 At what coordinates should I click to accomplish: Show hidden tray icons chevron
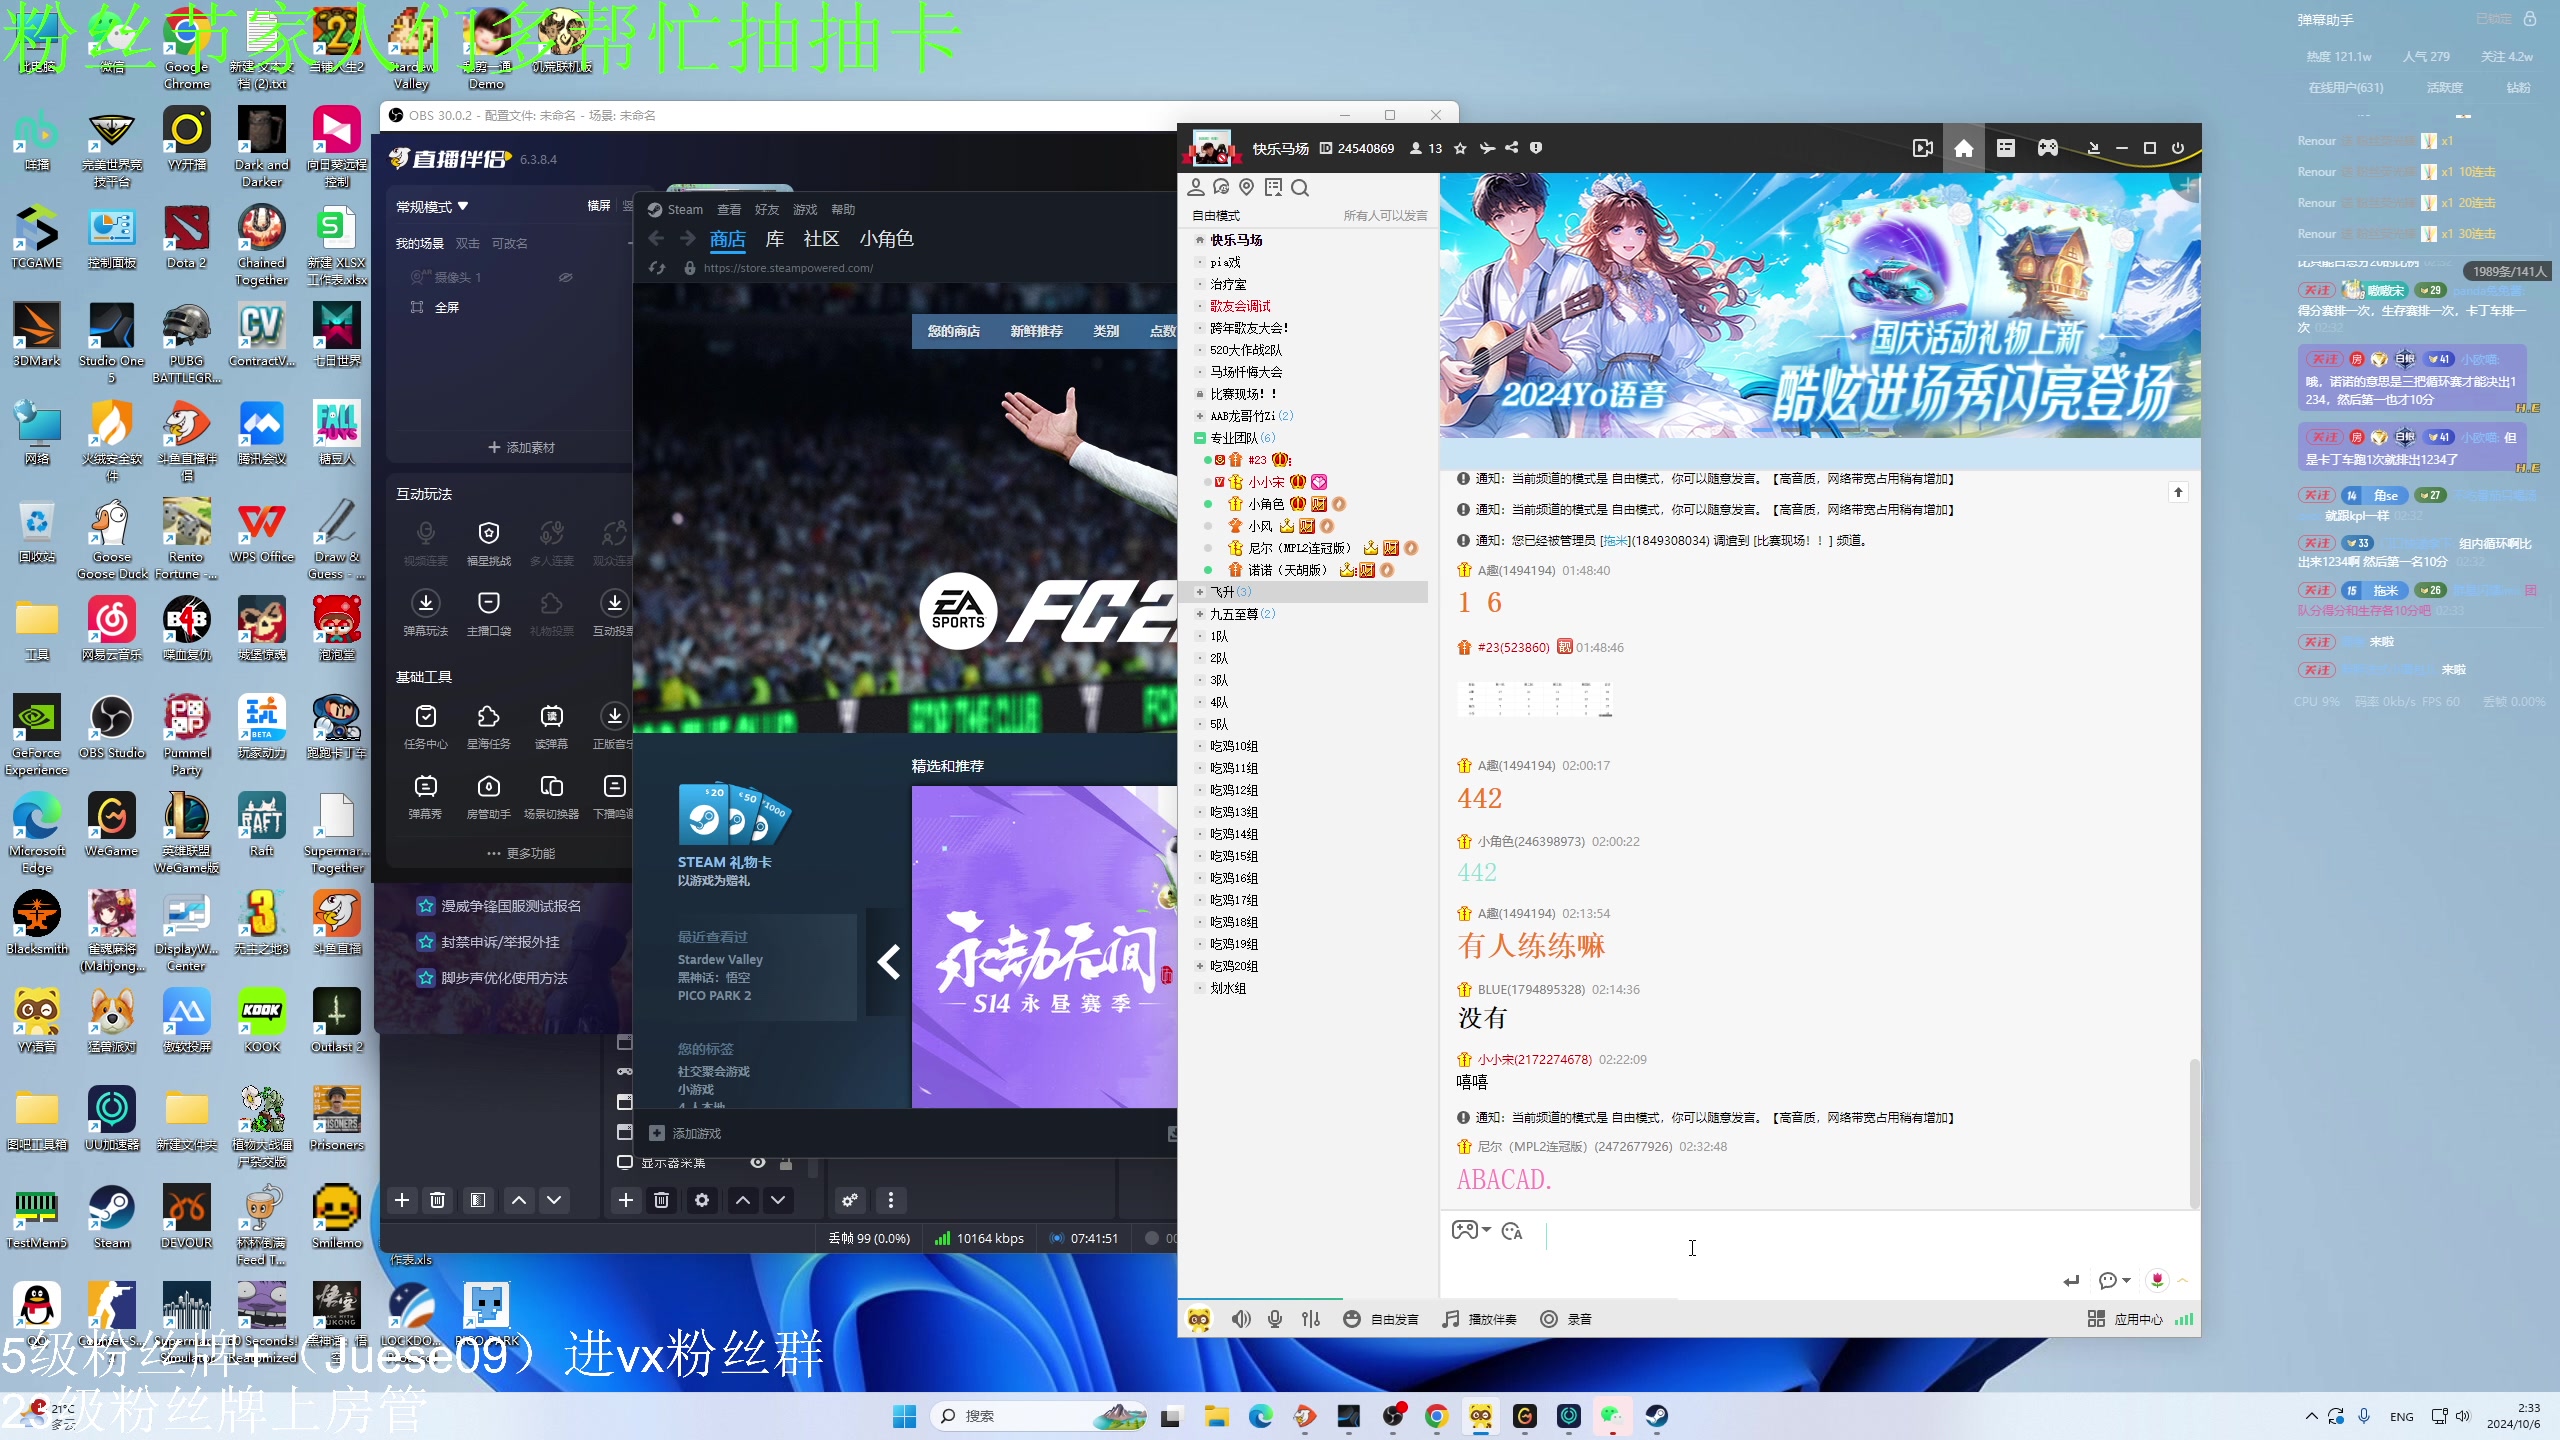(x=2311, y=1416)
